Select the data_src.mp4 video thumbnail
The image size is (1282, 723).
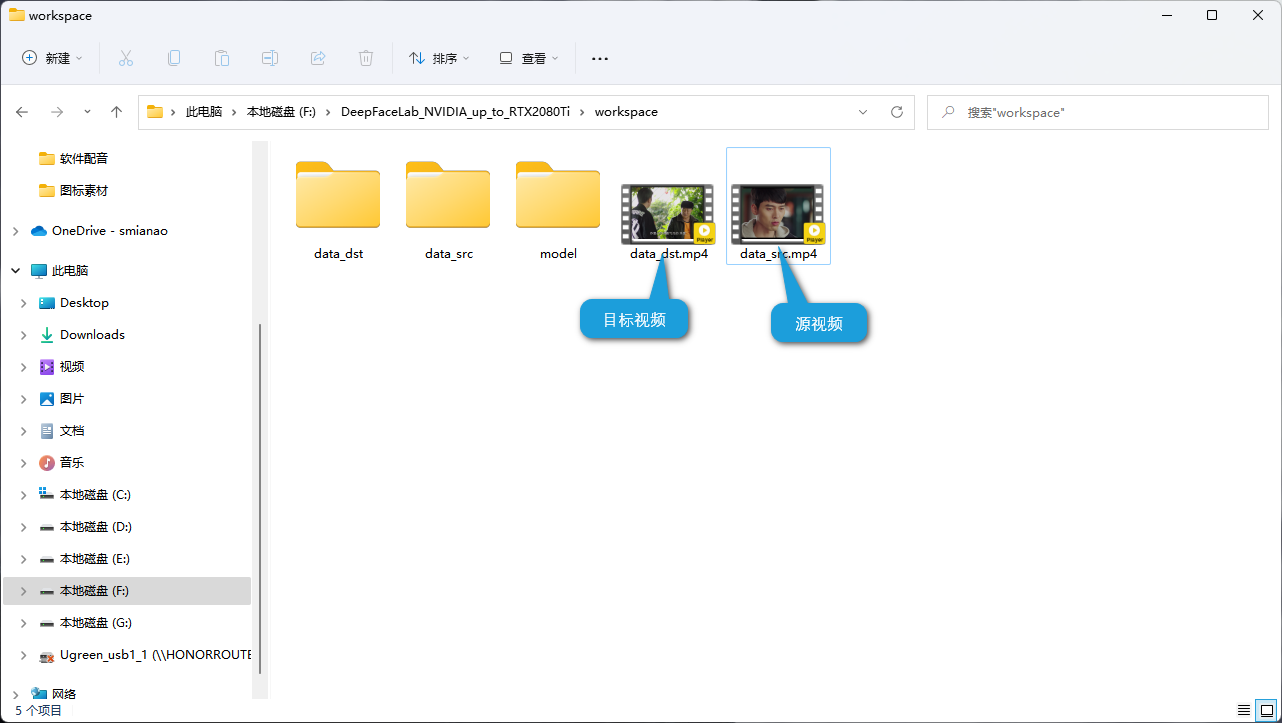tap(778, 214)
